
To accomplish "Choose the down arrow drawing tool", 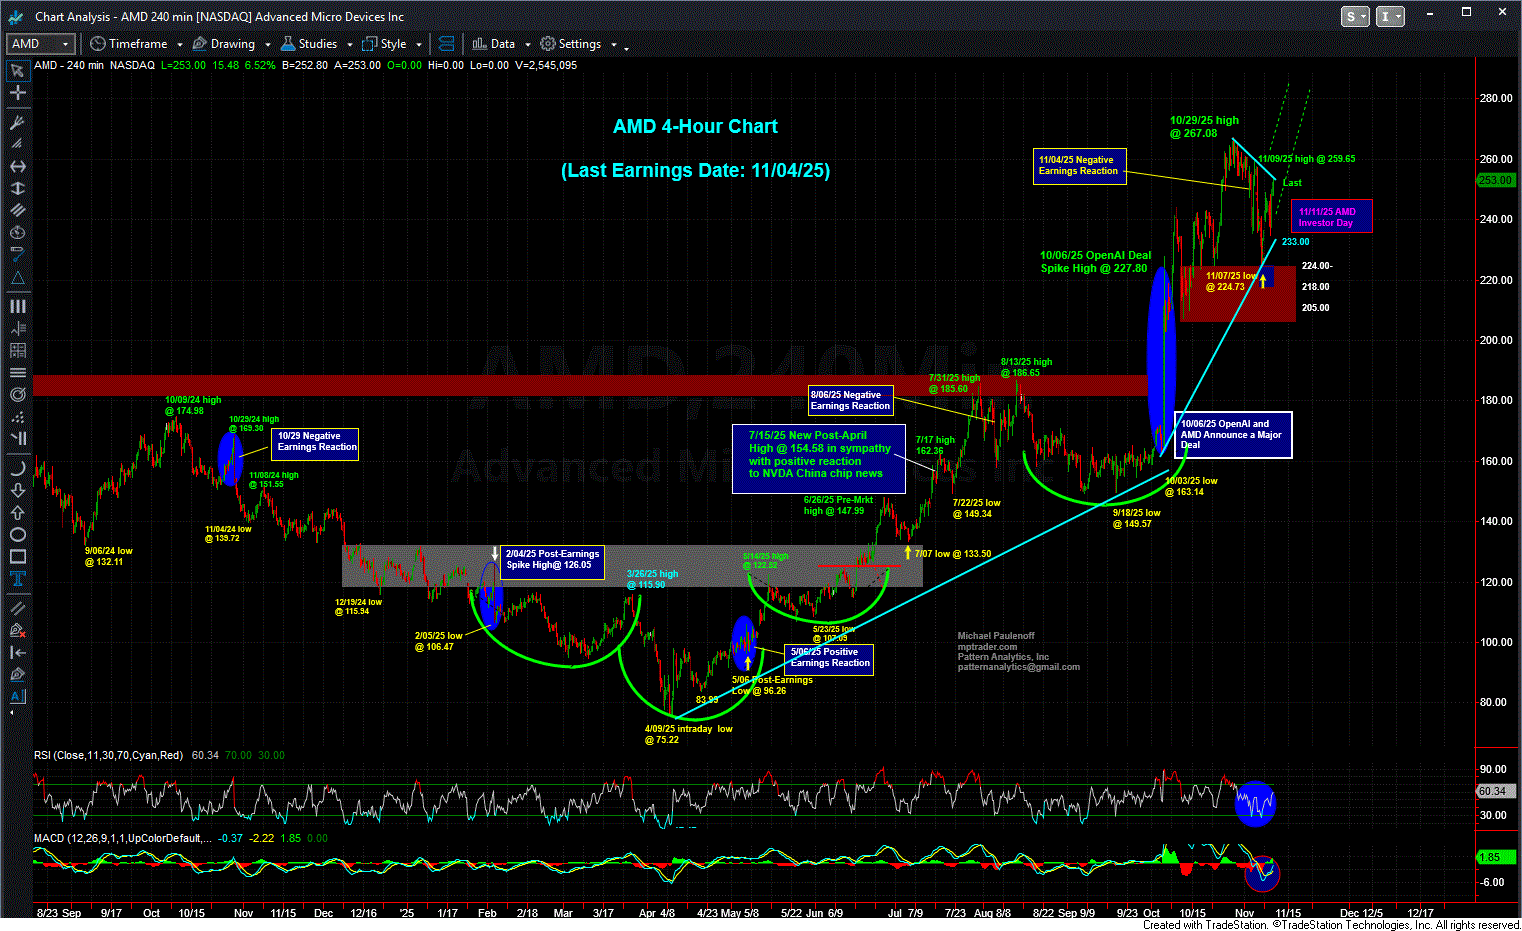I will [17, 490].
